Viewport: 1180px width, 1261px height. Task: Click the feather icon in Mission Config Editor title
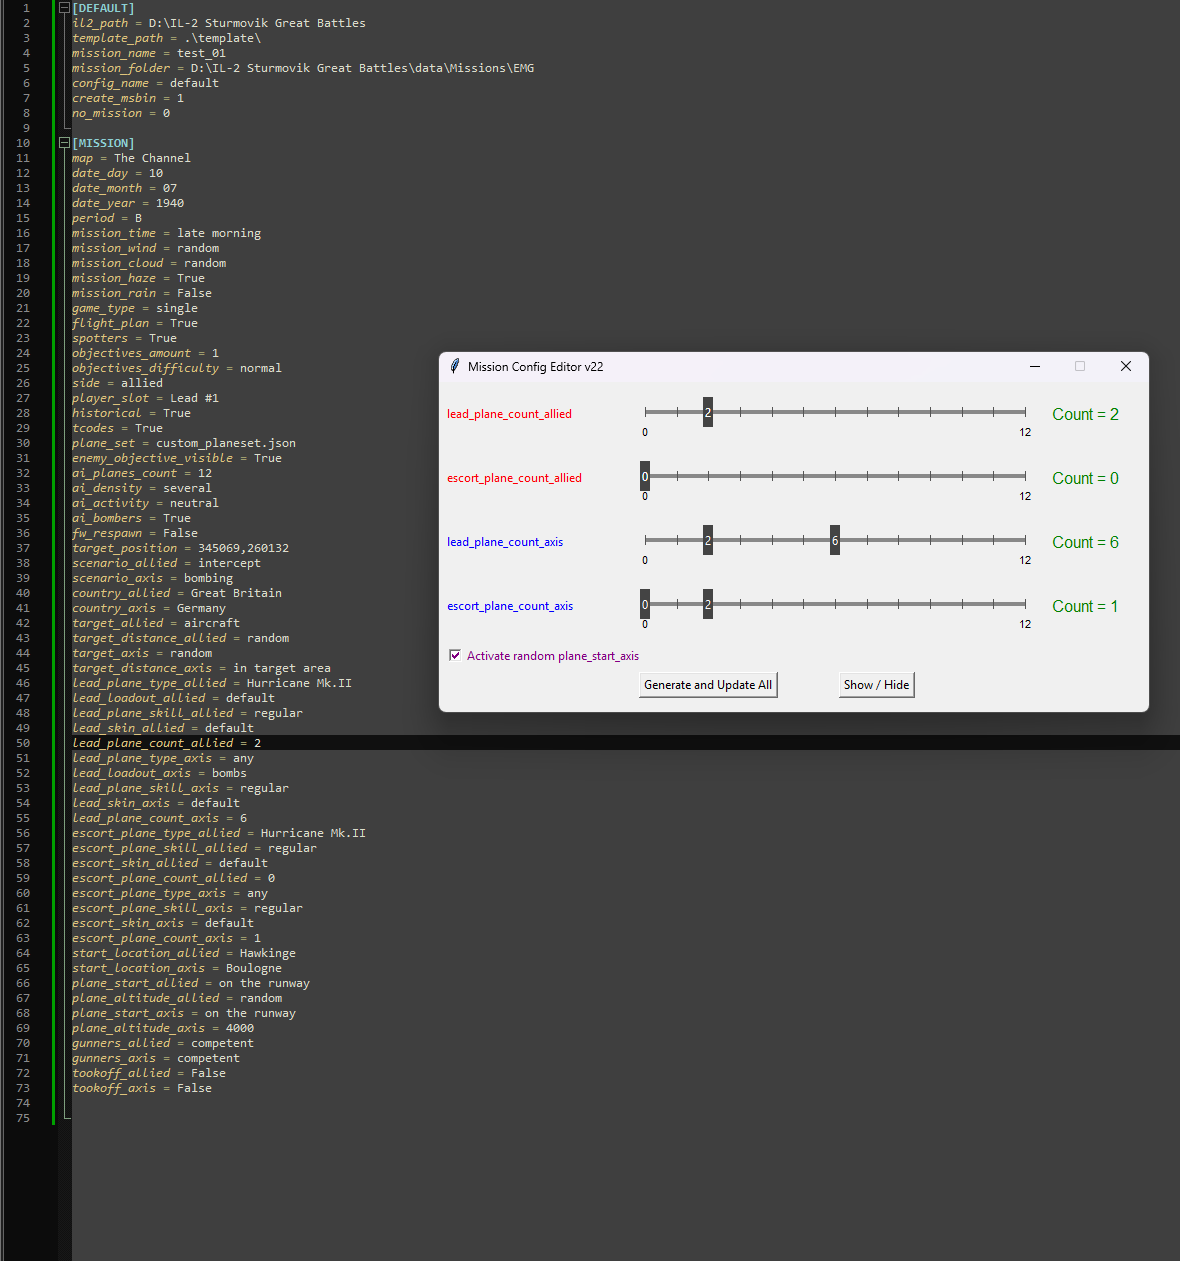[455, 366]
